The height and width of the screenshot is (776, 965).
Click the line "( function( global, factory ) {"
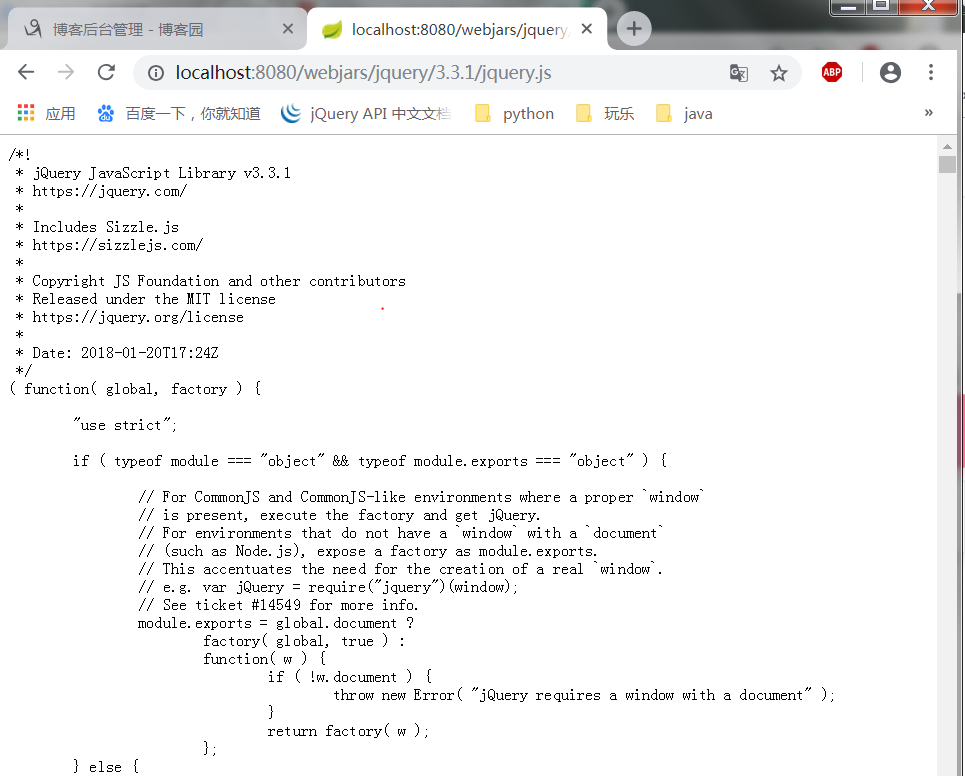(135, 389)
